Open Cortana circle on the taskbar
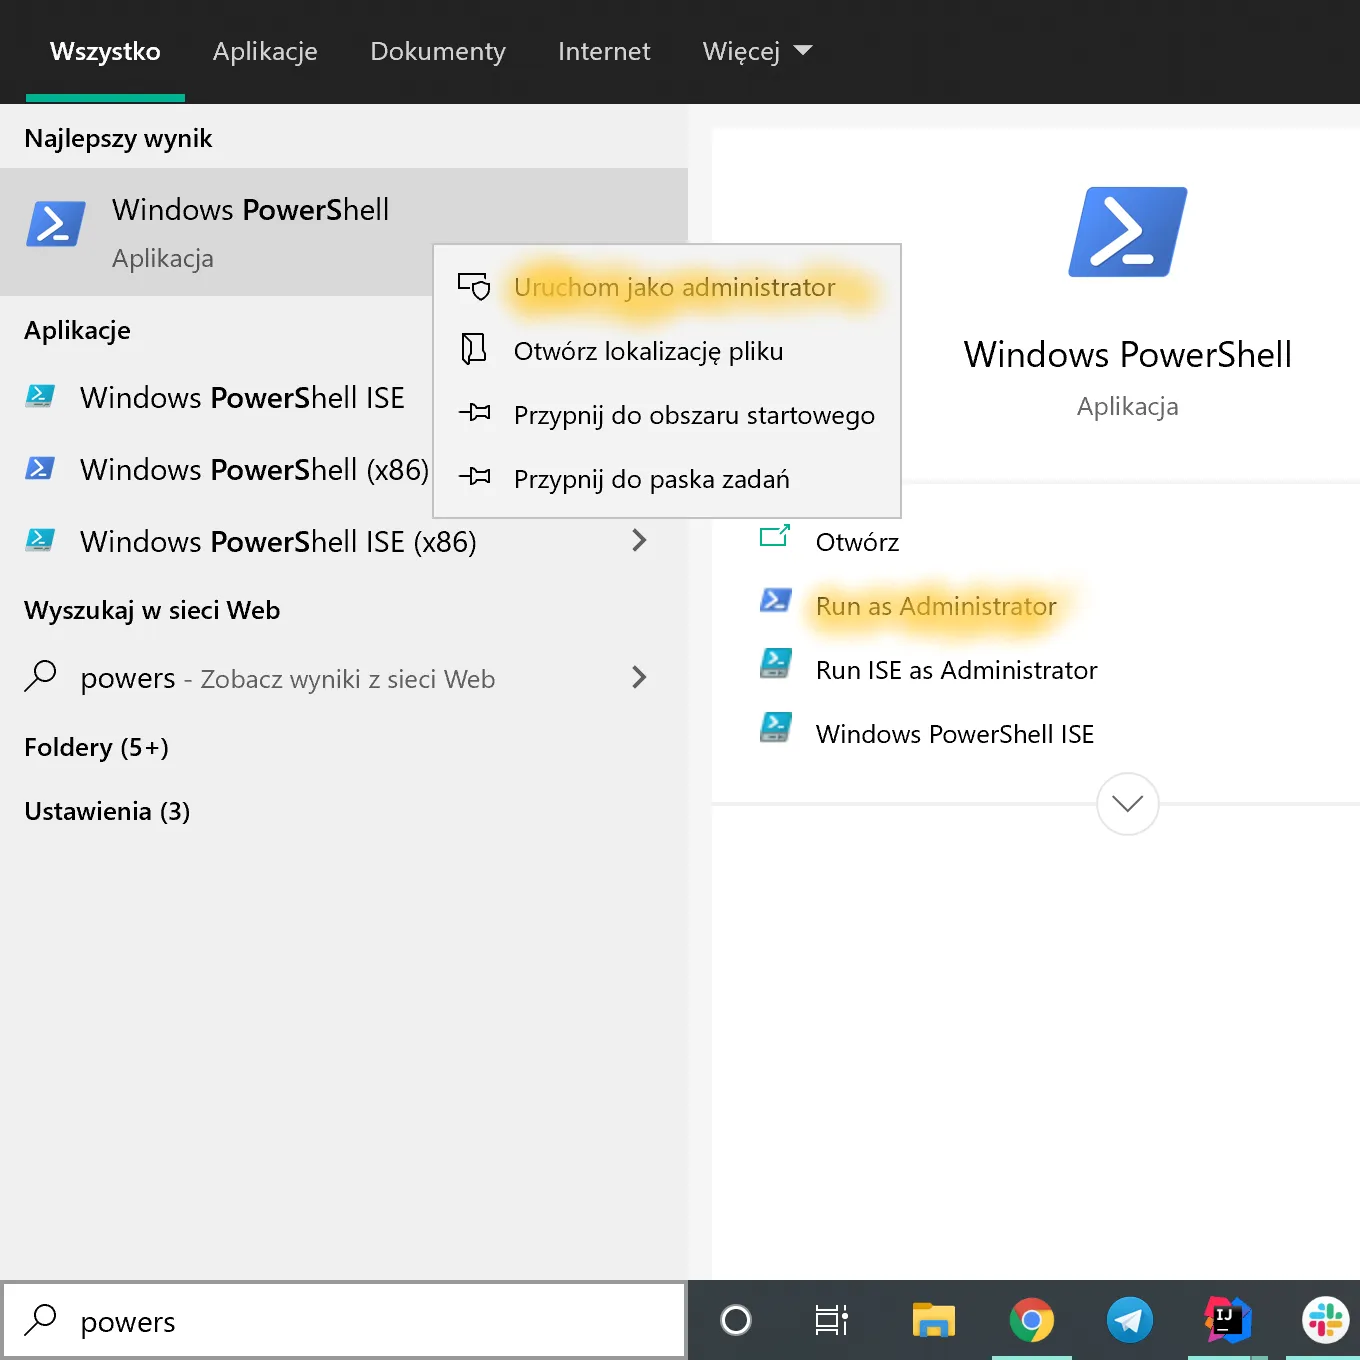 (736, 1320)
